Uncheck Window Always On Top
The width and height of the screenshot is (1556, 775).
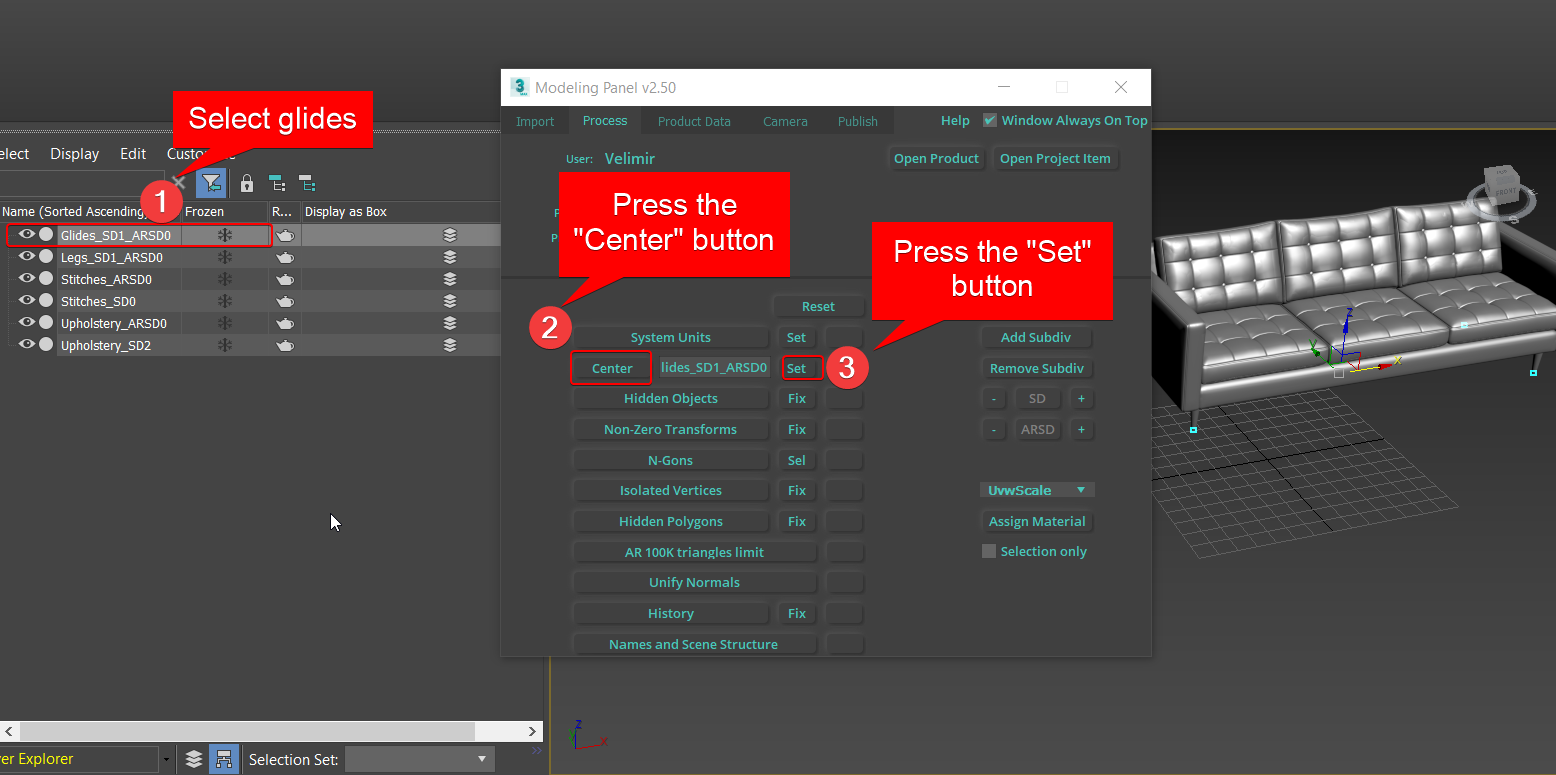point(990,120)
